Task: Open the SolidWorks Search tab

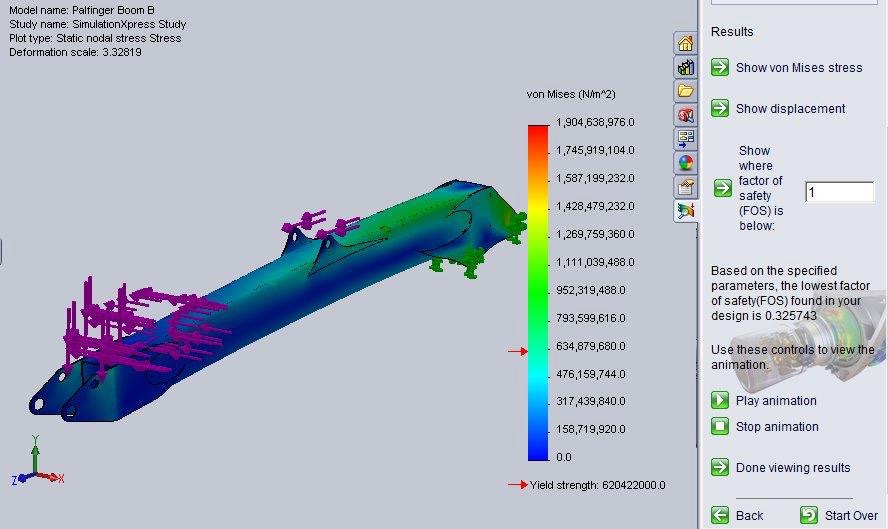Action: point(685,115)
